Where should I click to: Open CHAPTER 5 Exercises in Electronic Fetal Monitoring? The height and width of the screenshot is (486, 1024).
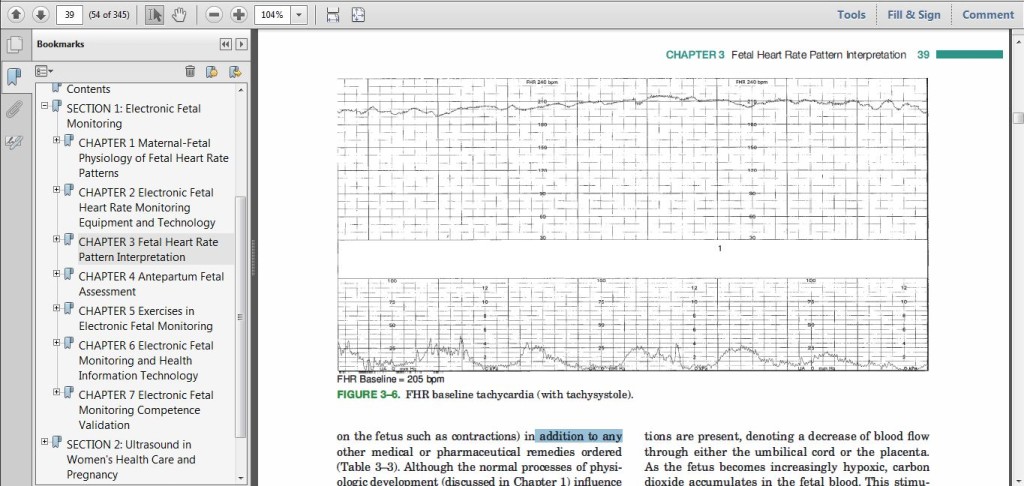click(146, 319)
